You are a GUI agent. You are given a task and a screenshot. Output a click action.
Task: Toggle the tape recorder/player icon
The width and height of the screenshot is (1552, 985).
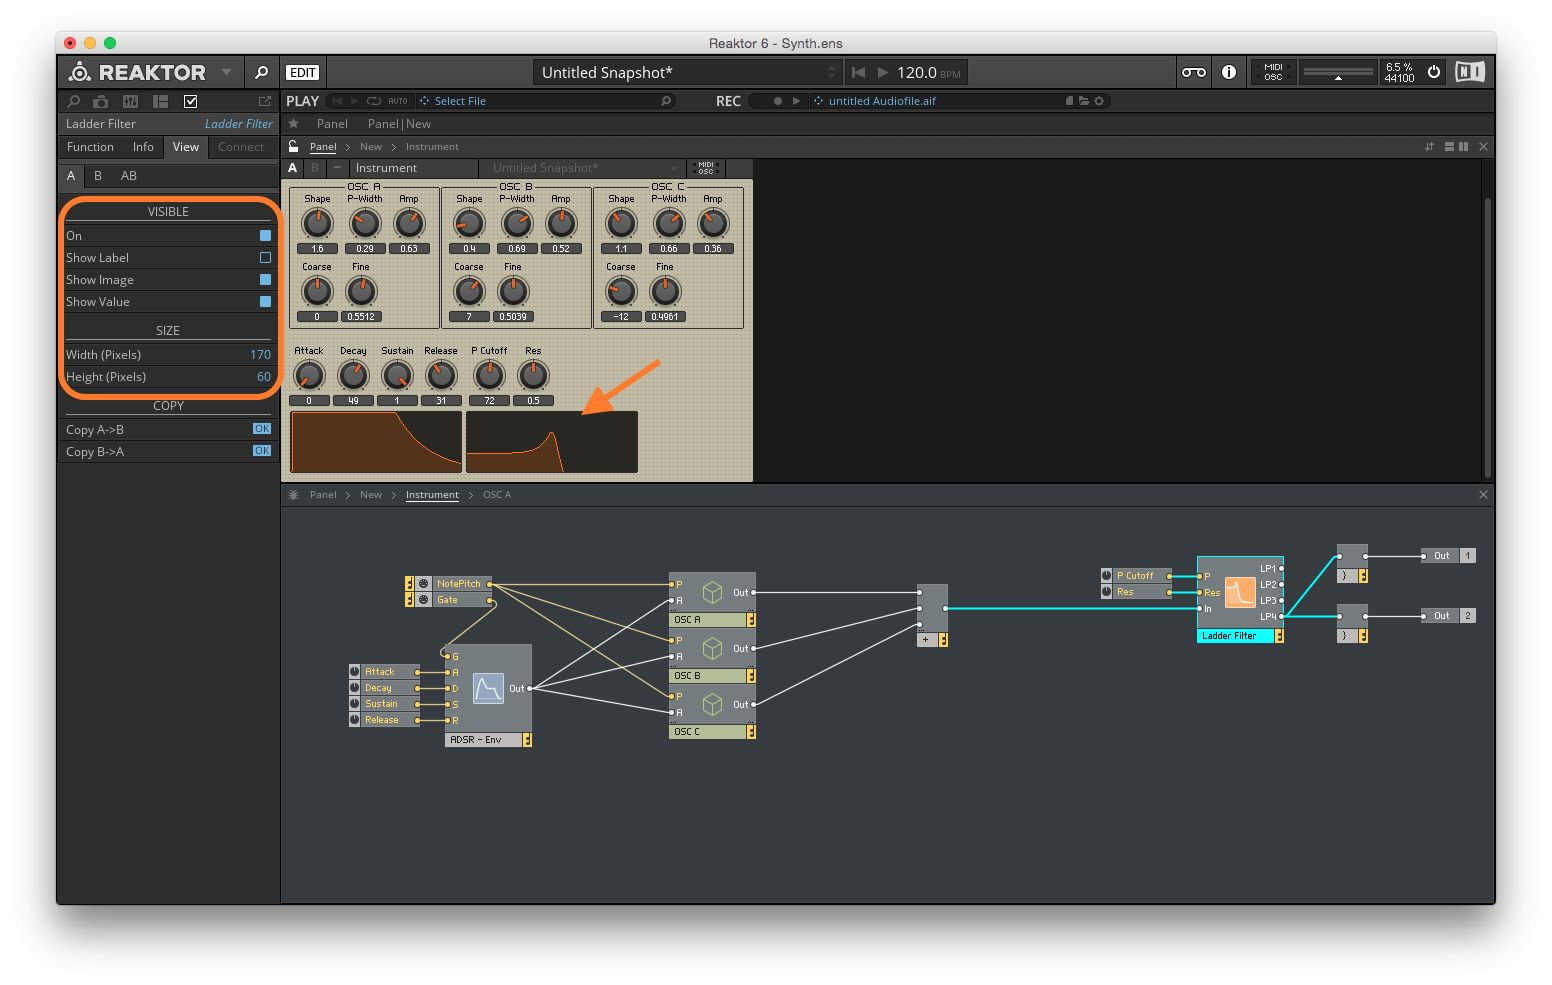1194,72
